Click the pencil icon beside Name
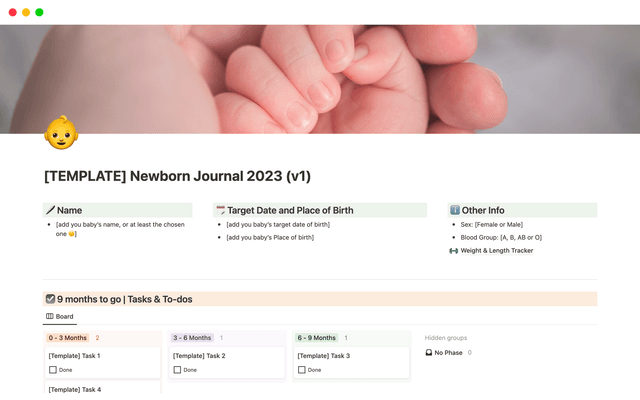This screenshot has width=640, height=400. [x=50, y=210]
